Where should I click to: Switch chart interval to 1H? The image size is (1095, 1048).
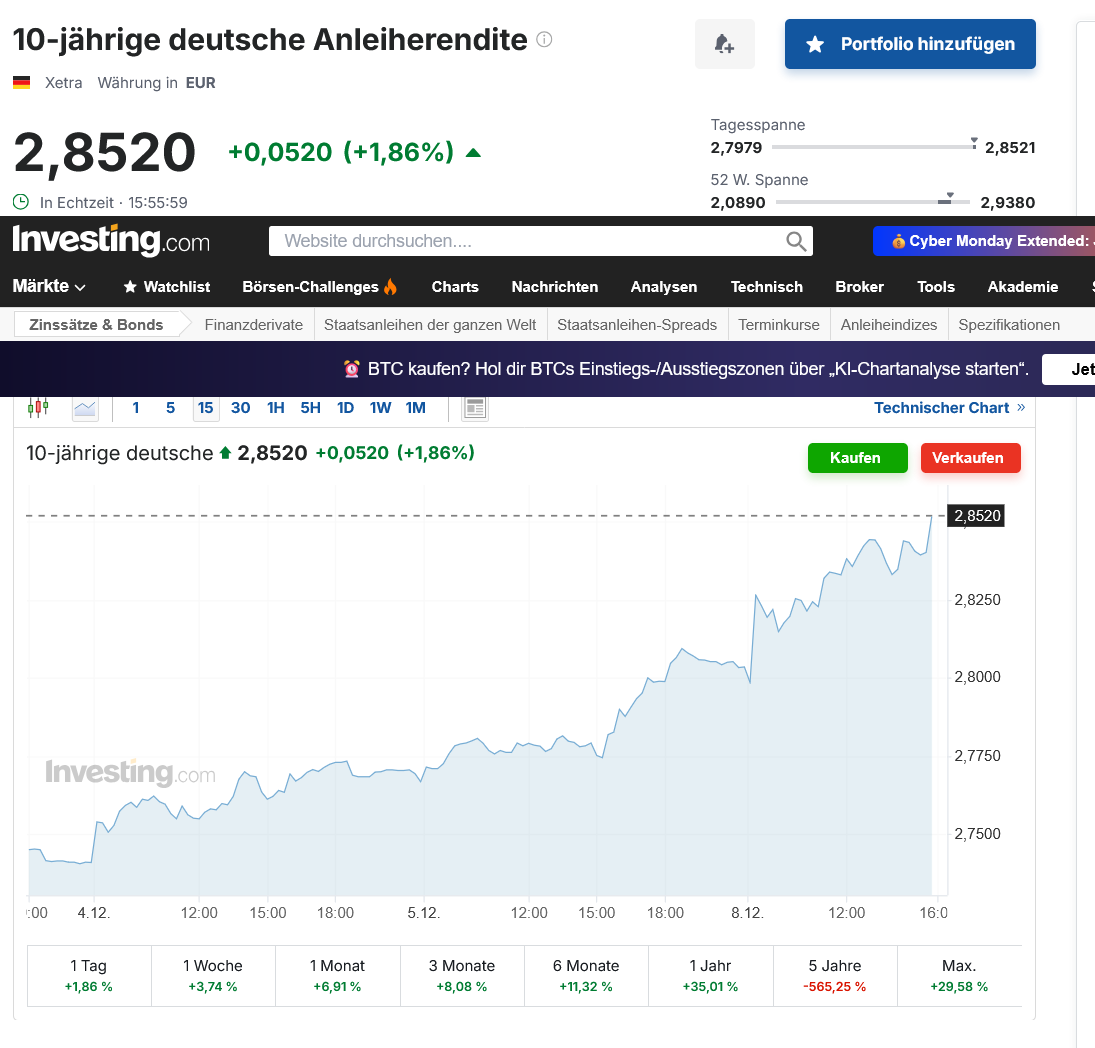pos(276,408)
